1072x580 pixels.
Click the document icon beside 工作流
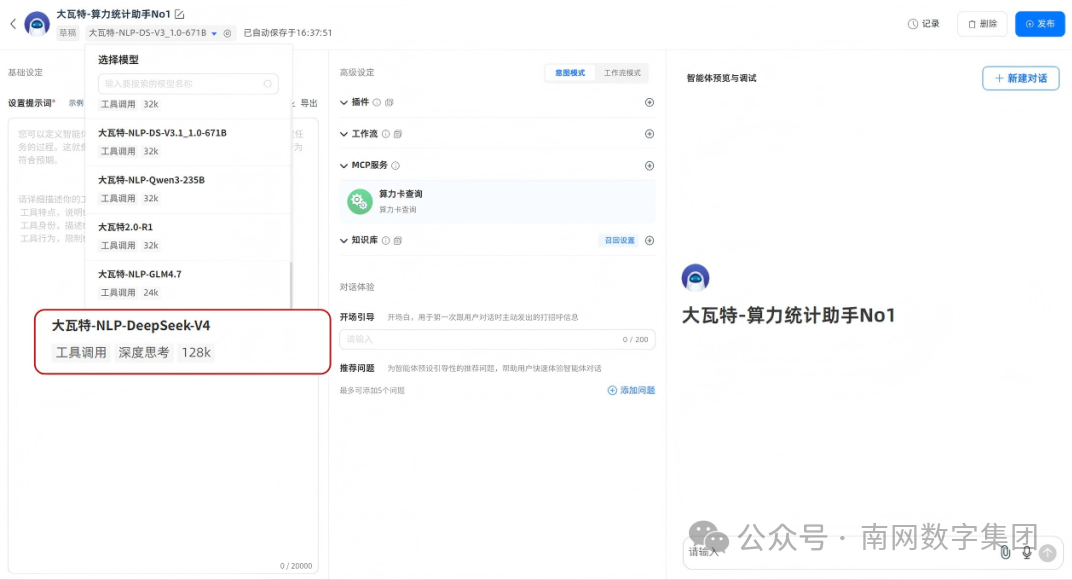(x=398, y=134)
